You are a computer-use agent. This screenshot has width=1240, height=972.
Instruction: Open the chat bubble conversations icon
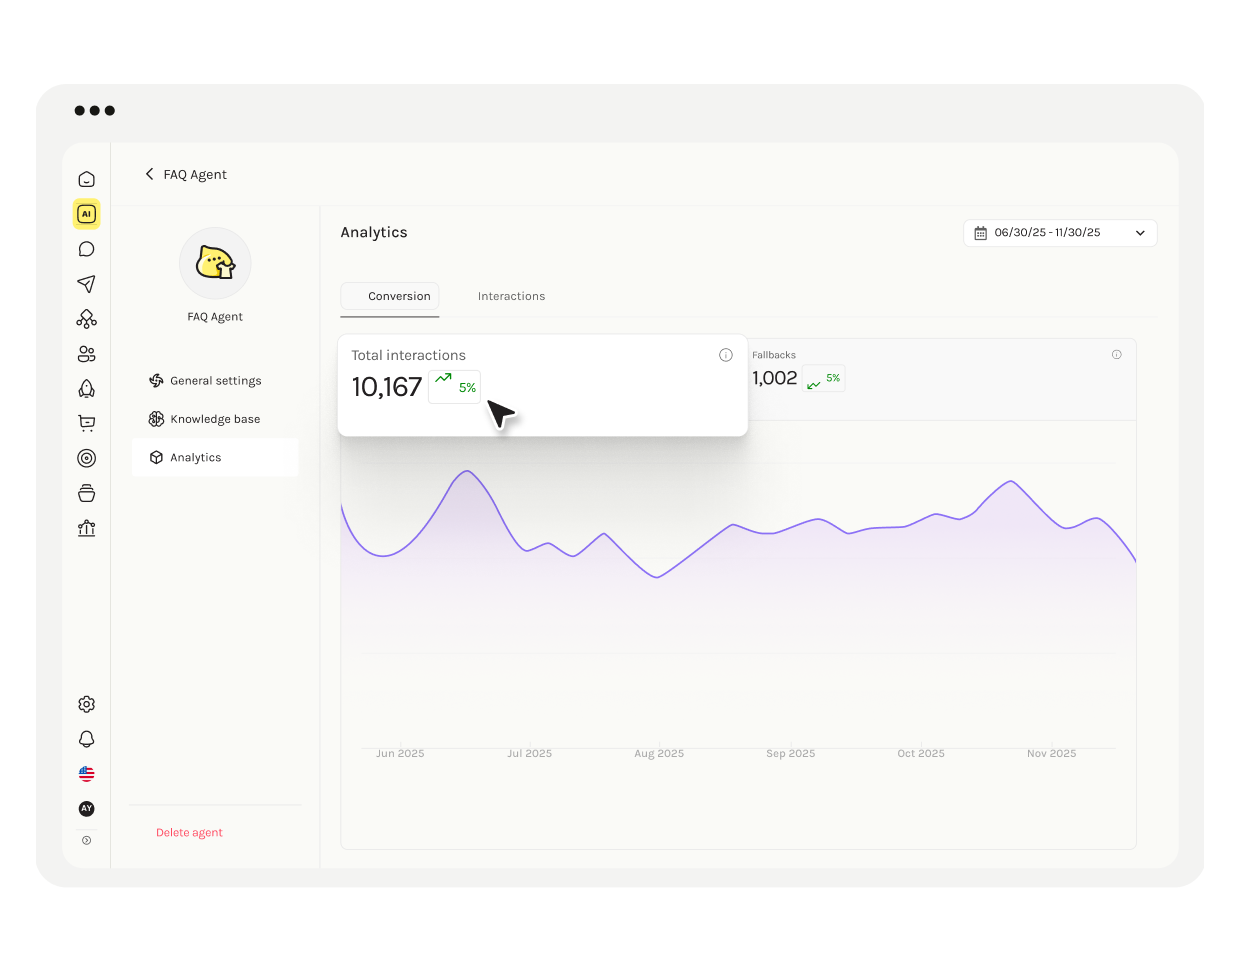coord(87,249)
